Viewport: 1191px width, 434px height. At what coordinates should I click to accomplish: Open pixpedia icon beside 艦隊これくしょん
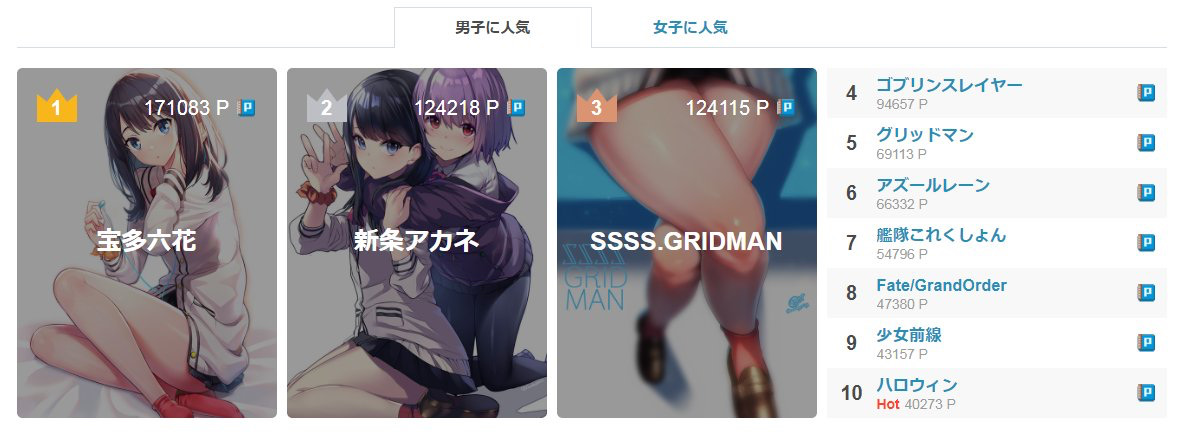[1145, 242]
